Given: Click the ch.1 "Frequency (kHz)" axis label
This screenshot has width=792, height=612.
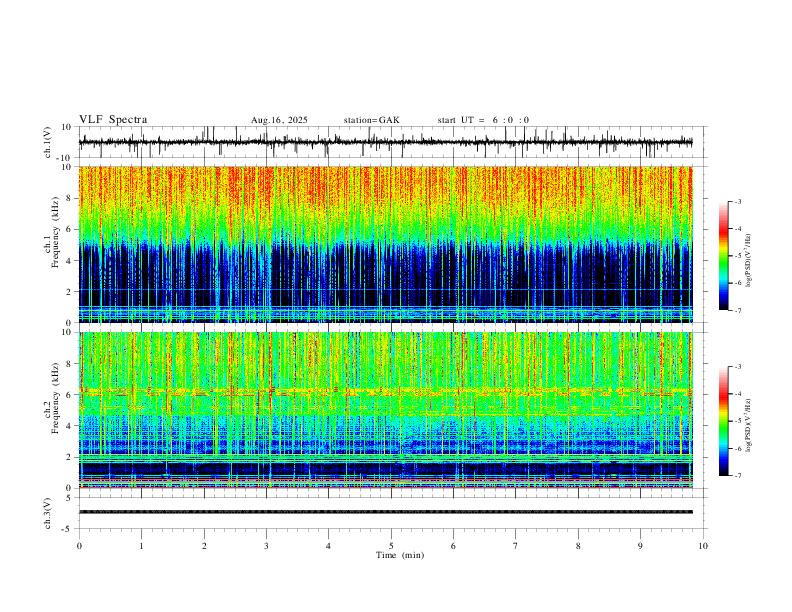Looking at the screenshot, I should pyautogui.click(x=56, y=233).
